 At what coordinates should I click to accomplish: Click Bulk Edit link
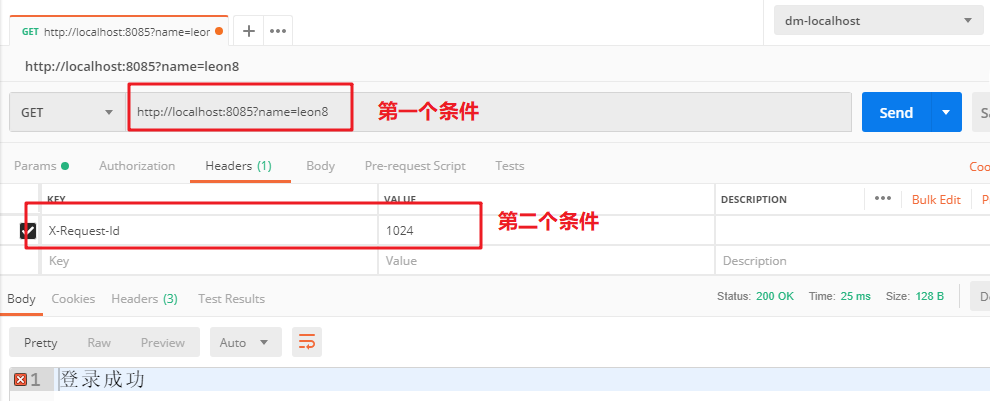click(936, 200)
